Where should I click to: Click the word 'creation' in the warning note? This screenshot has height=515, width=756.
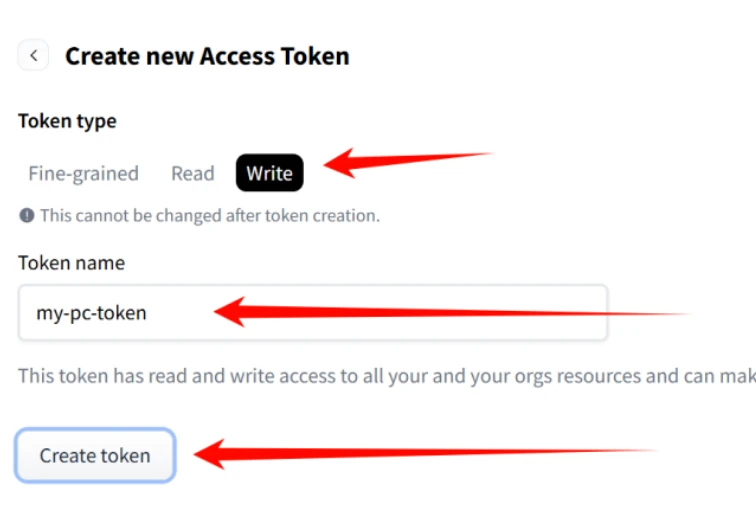coord(346,215)
